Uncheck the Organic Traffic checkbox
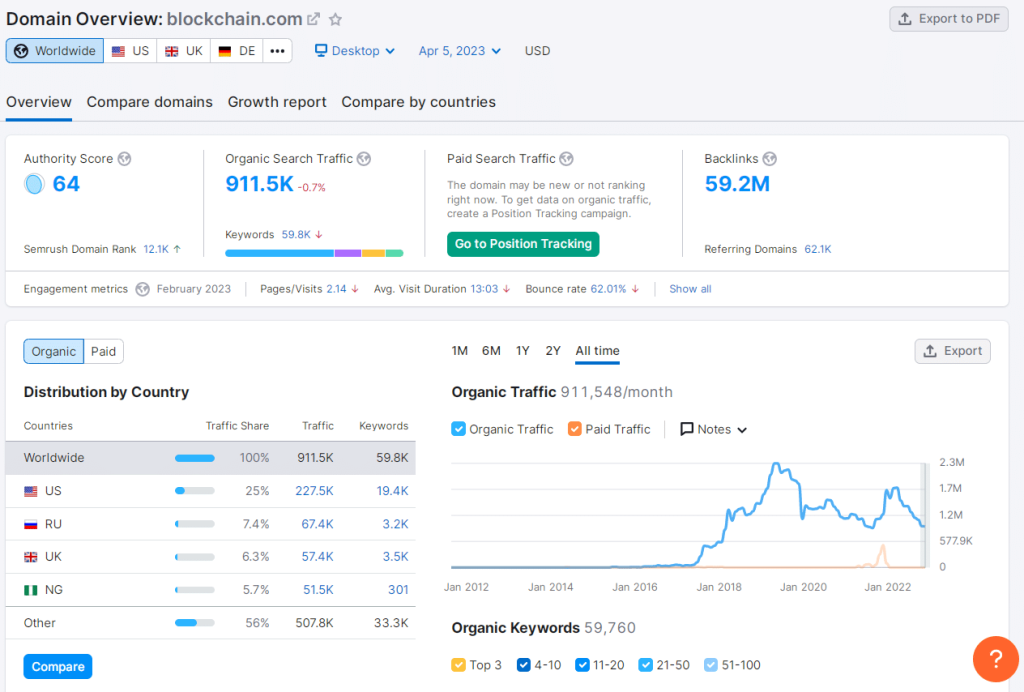The height and width of the screenshot is (692, 1024). (459, 429)
